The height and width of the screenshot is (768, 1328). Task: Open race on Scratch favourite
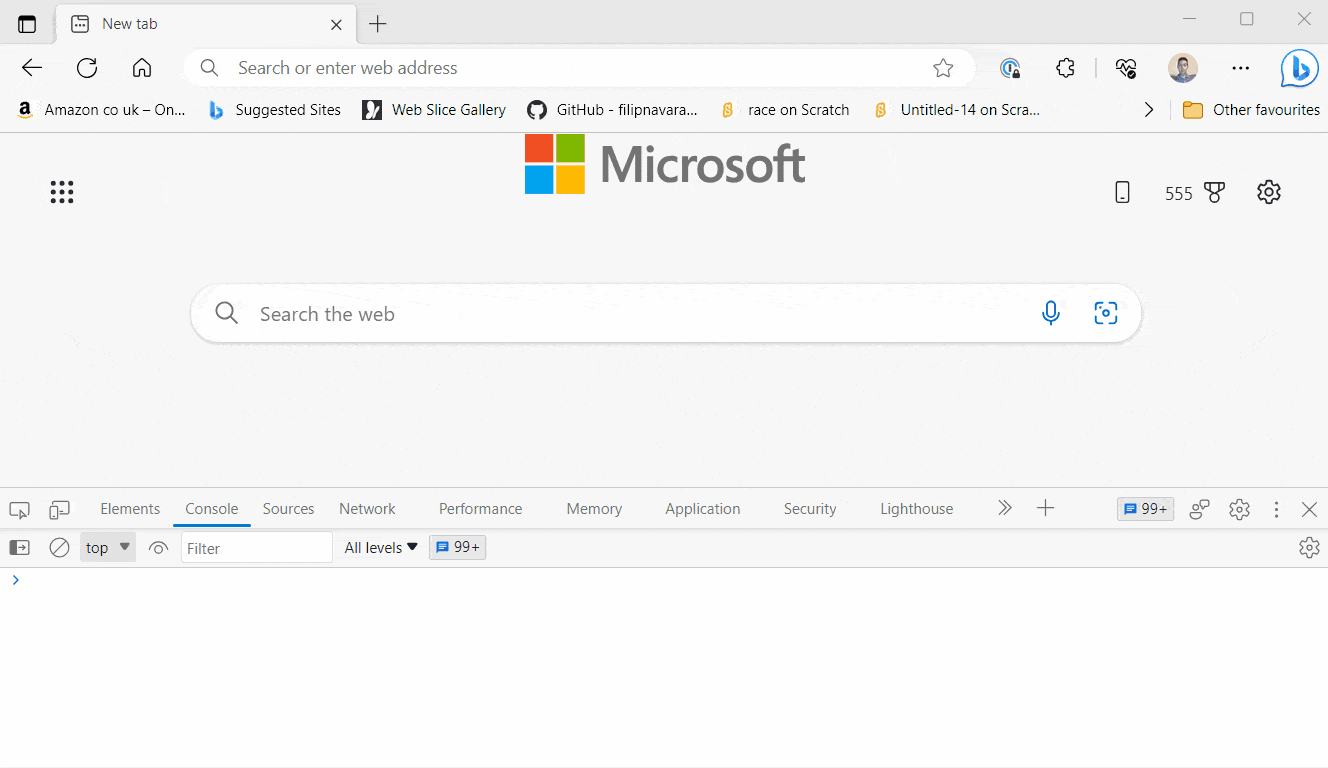click(x=785, y=110)
